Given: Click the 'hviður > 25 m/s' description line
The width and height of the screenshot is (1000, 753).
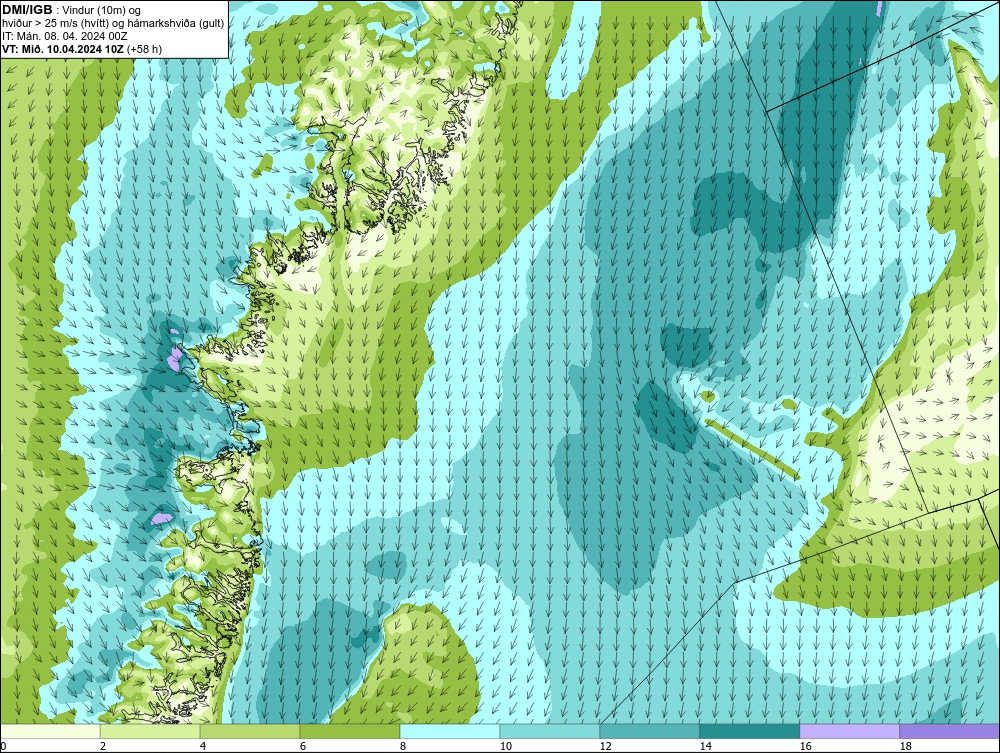Looking at the screenshot, I should pos(113,24).
